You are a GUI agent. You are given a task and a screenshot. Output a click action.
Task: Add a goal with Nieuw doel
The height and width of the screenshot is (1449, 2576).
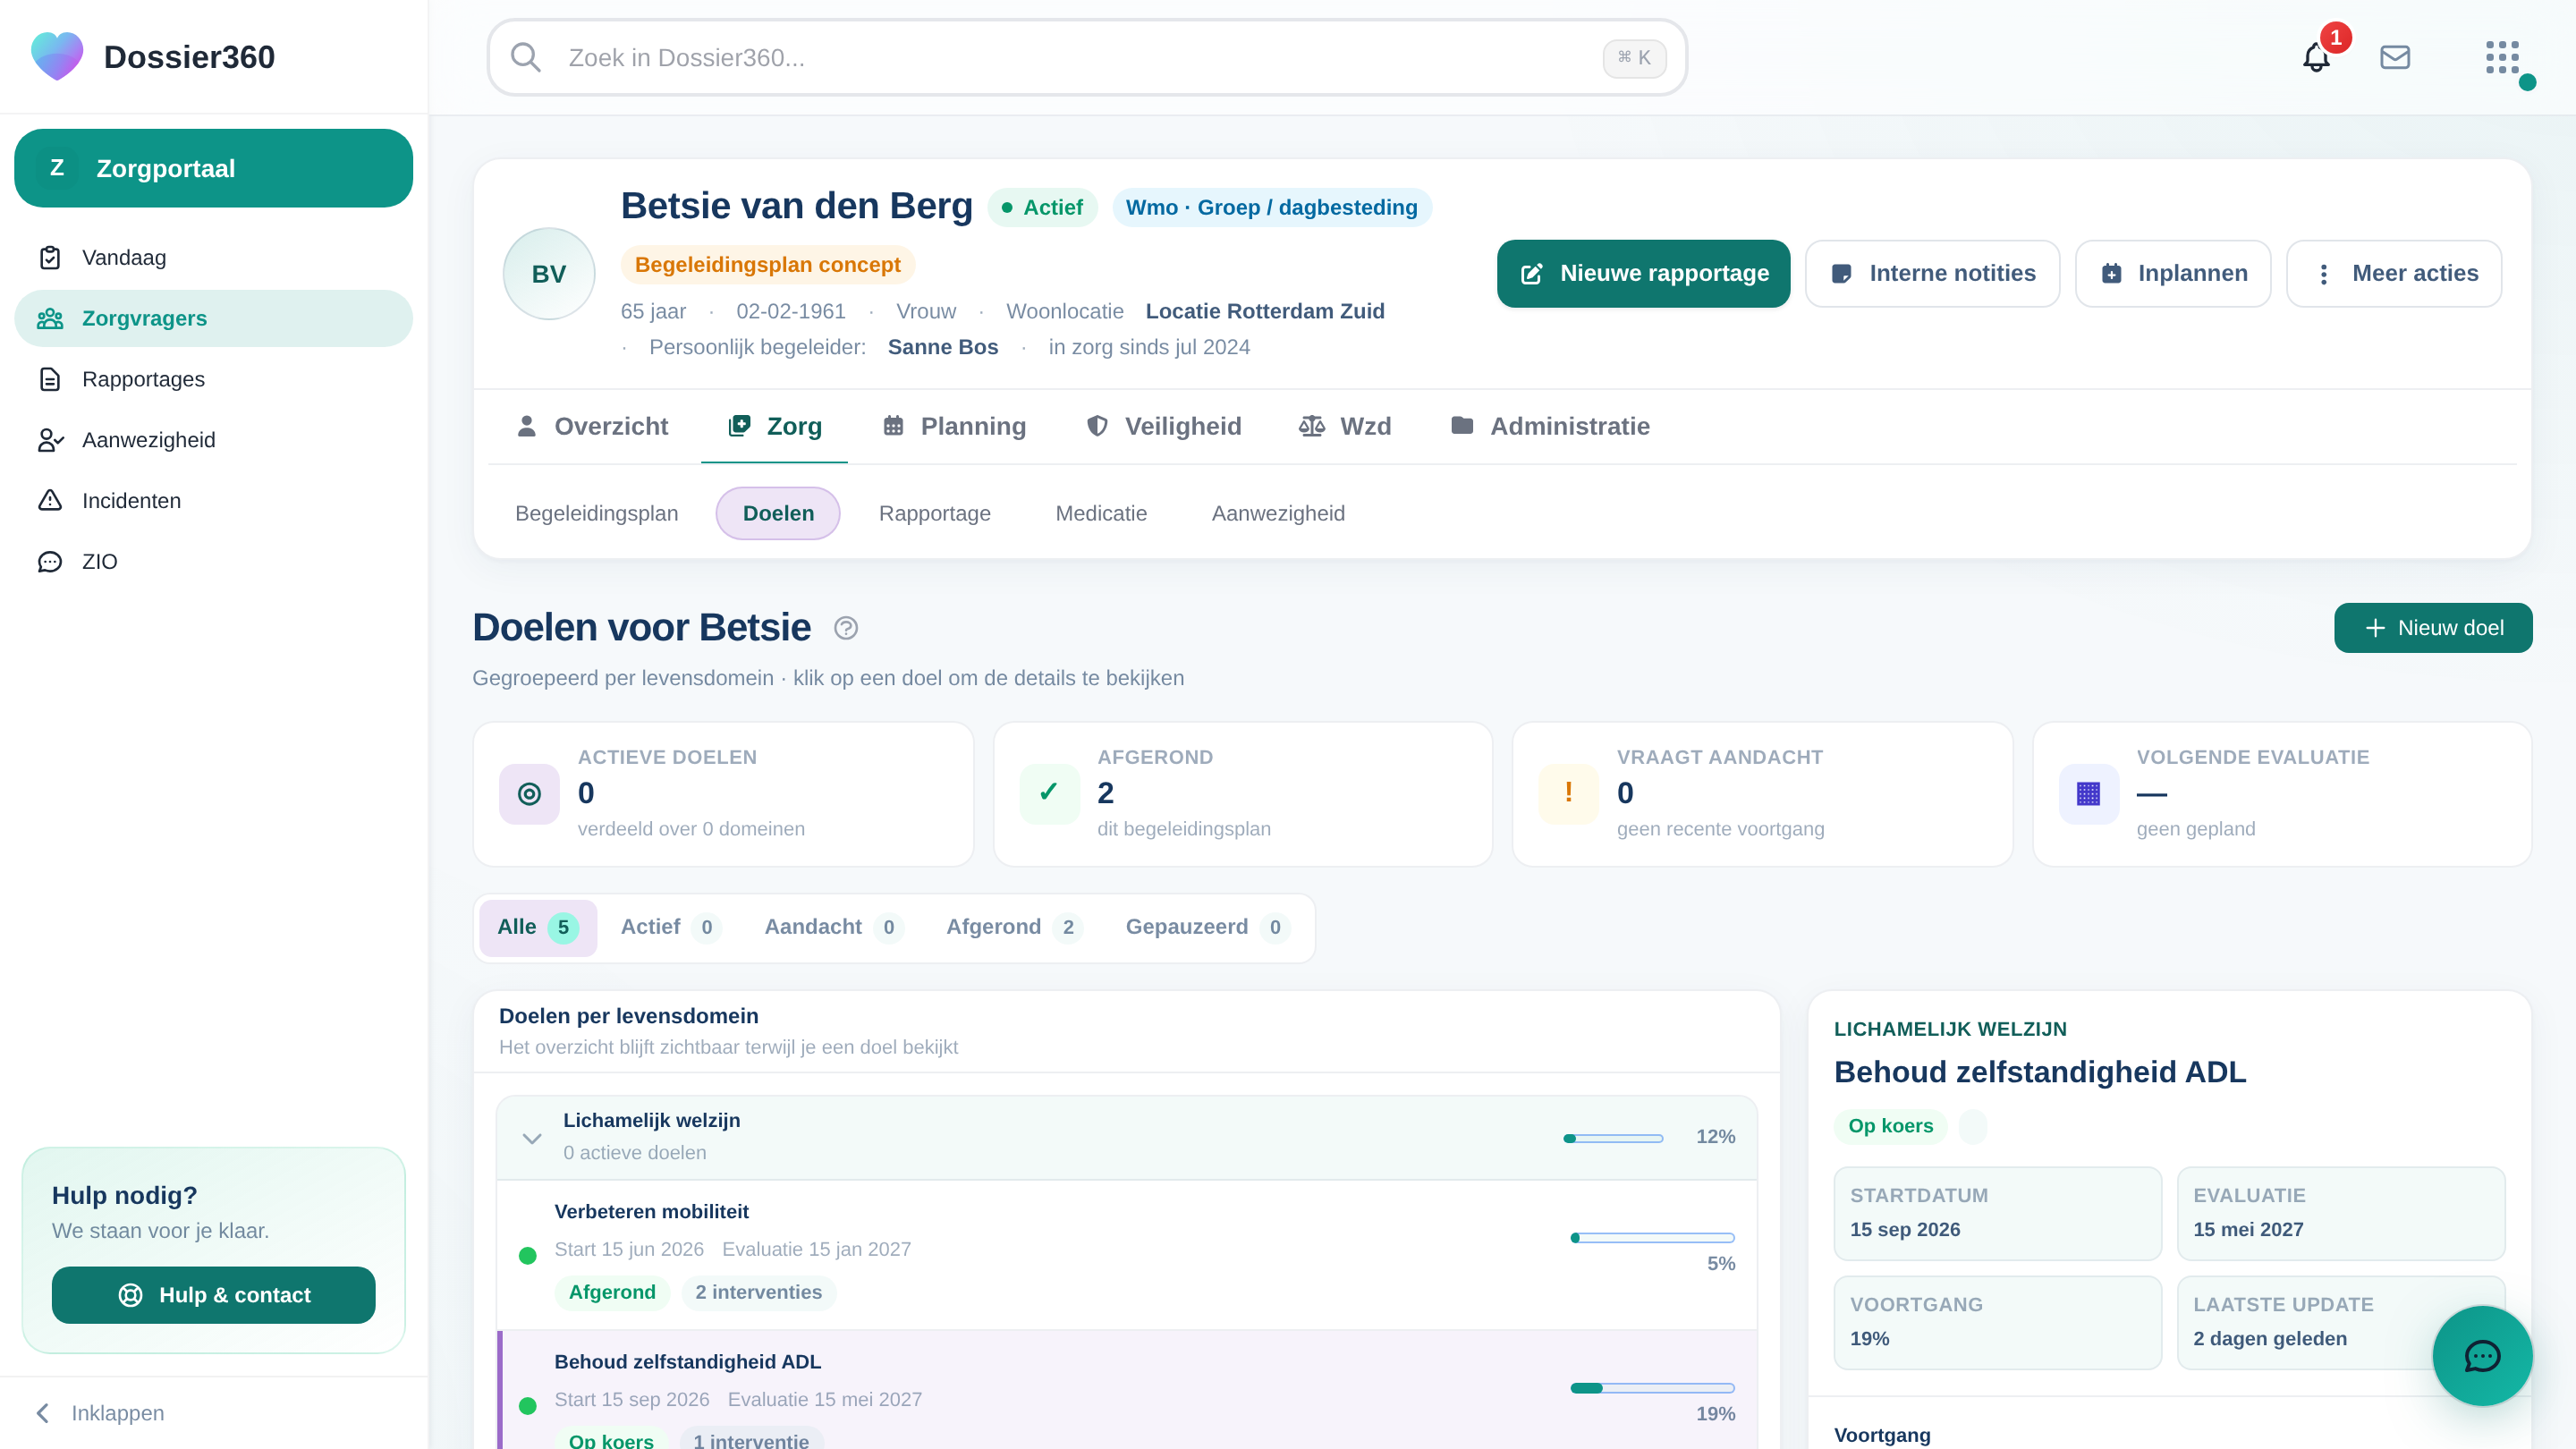(x=2433, y=628)
